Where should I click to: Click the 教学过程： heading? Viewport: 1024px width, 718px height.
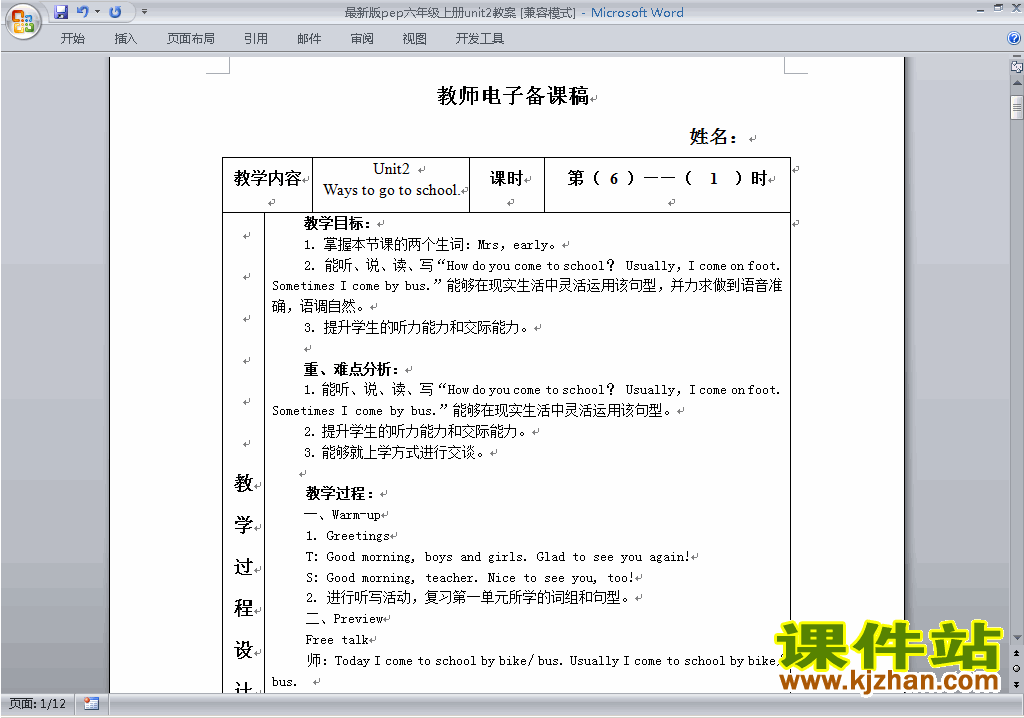click(x=340, y=494)
